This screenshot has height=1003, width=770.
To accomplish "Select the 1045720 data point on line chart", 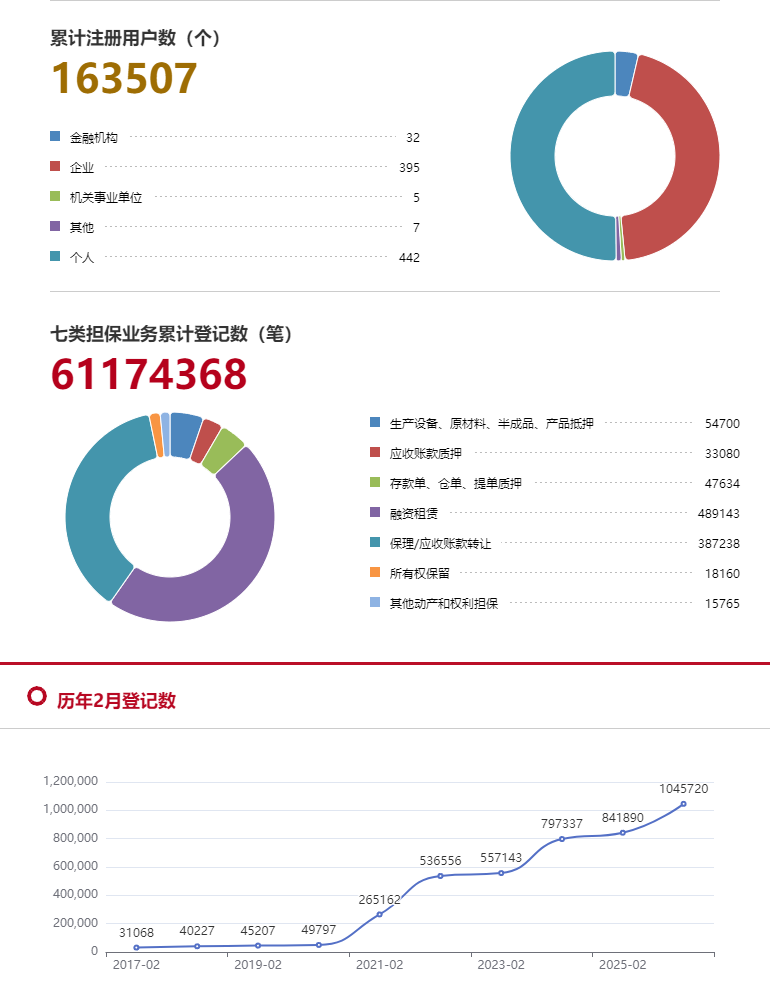I will [x=683, y=804].
